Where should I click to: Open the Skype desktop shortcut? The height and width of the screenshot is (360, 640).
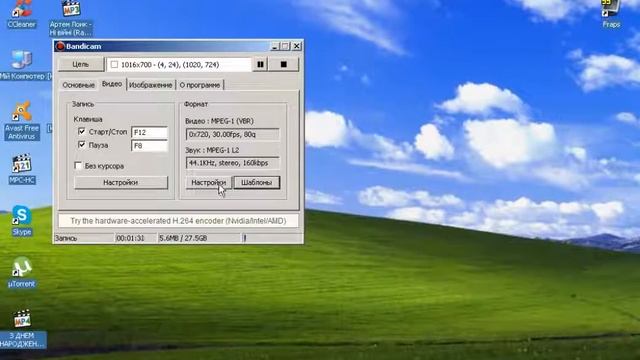click(x=22, y=221)
